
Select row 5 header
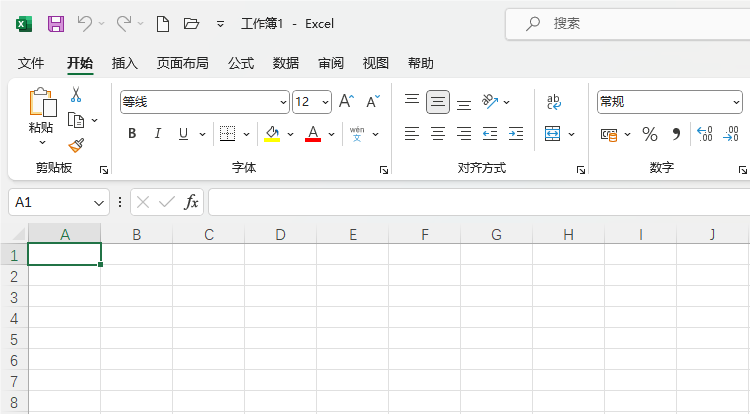(x=14, y=339)
